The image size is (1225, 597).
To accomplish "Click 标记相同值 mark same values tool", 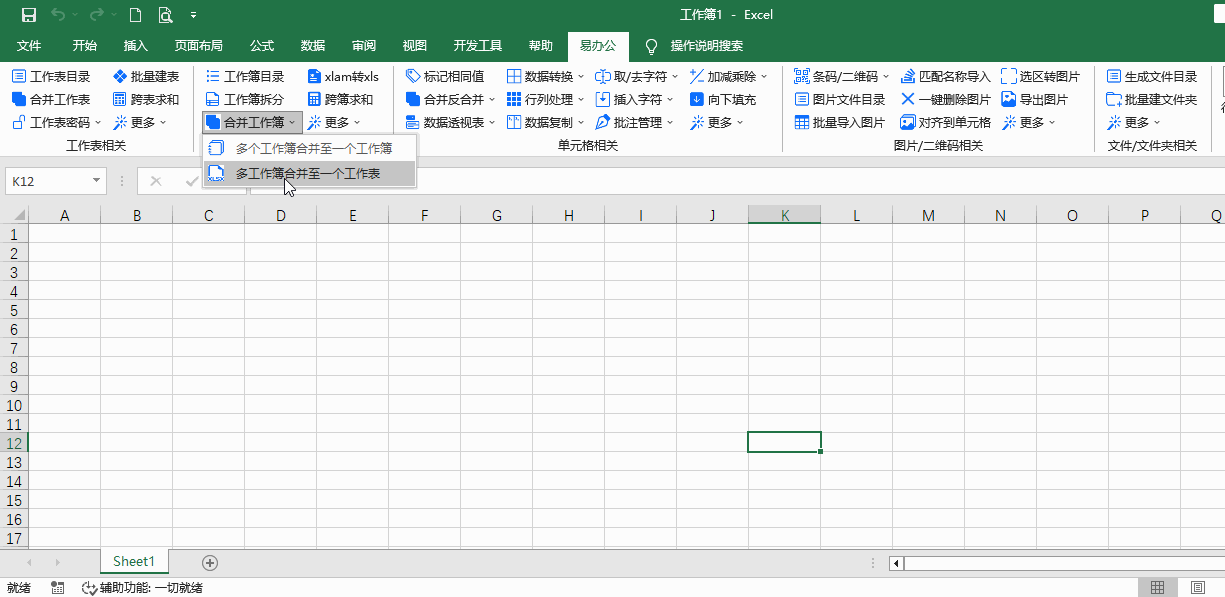I will coord(445,76).
